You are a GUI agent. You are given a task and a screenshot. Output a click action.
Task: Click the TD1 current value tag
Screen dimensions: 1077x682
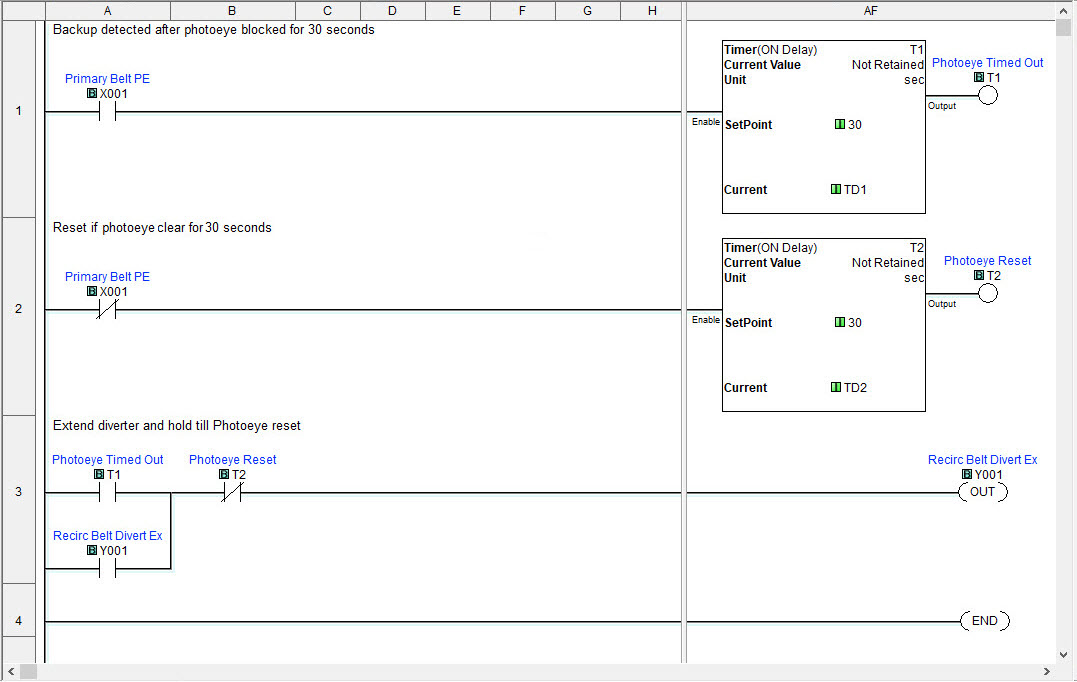855,190
